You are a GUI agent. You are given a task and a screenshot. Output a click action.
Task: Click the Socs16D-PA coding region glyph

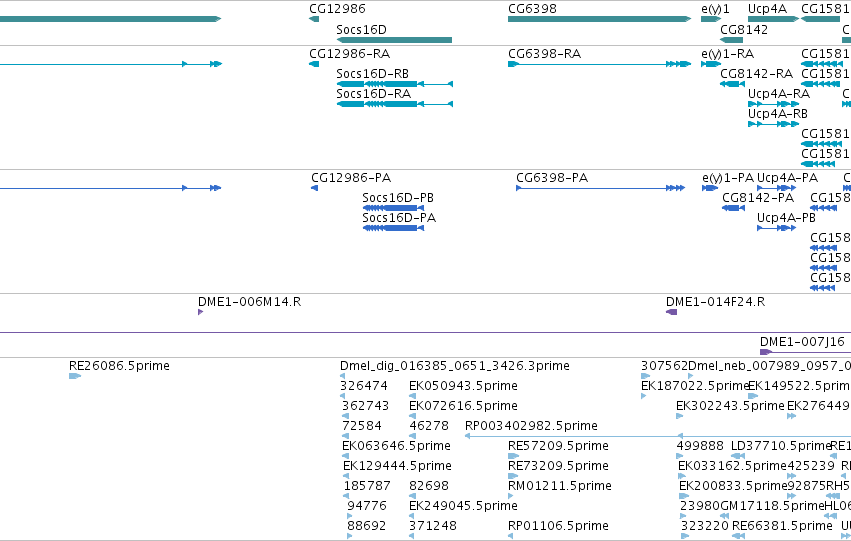coord(393,228)
